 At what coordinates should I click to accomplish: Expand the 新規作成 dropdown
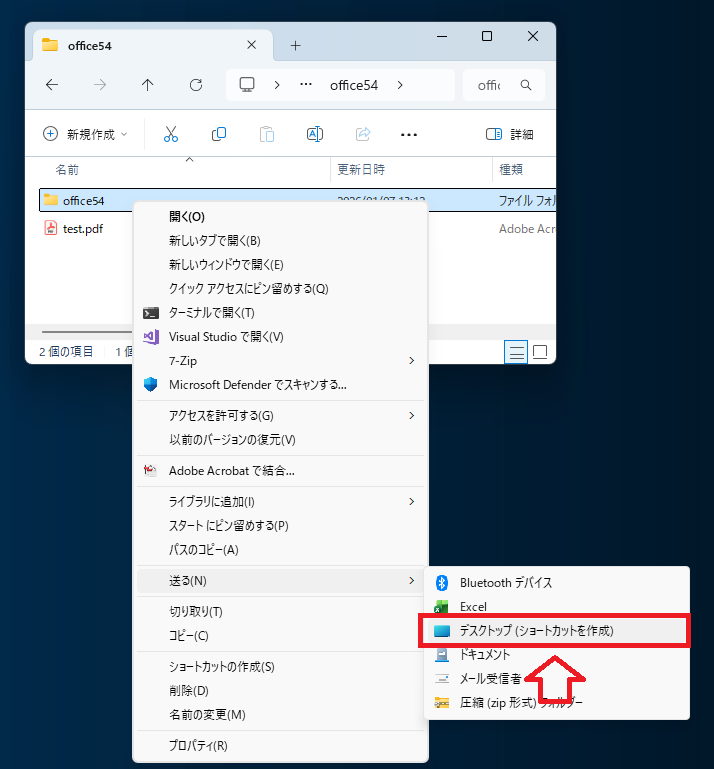pyautogui.click(x=85, y=134)
